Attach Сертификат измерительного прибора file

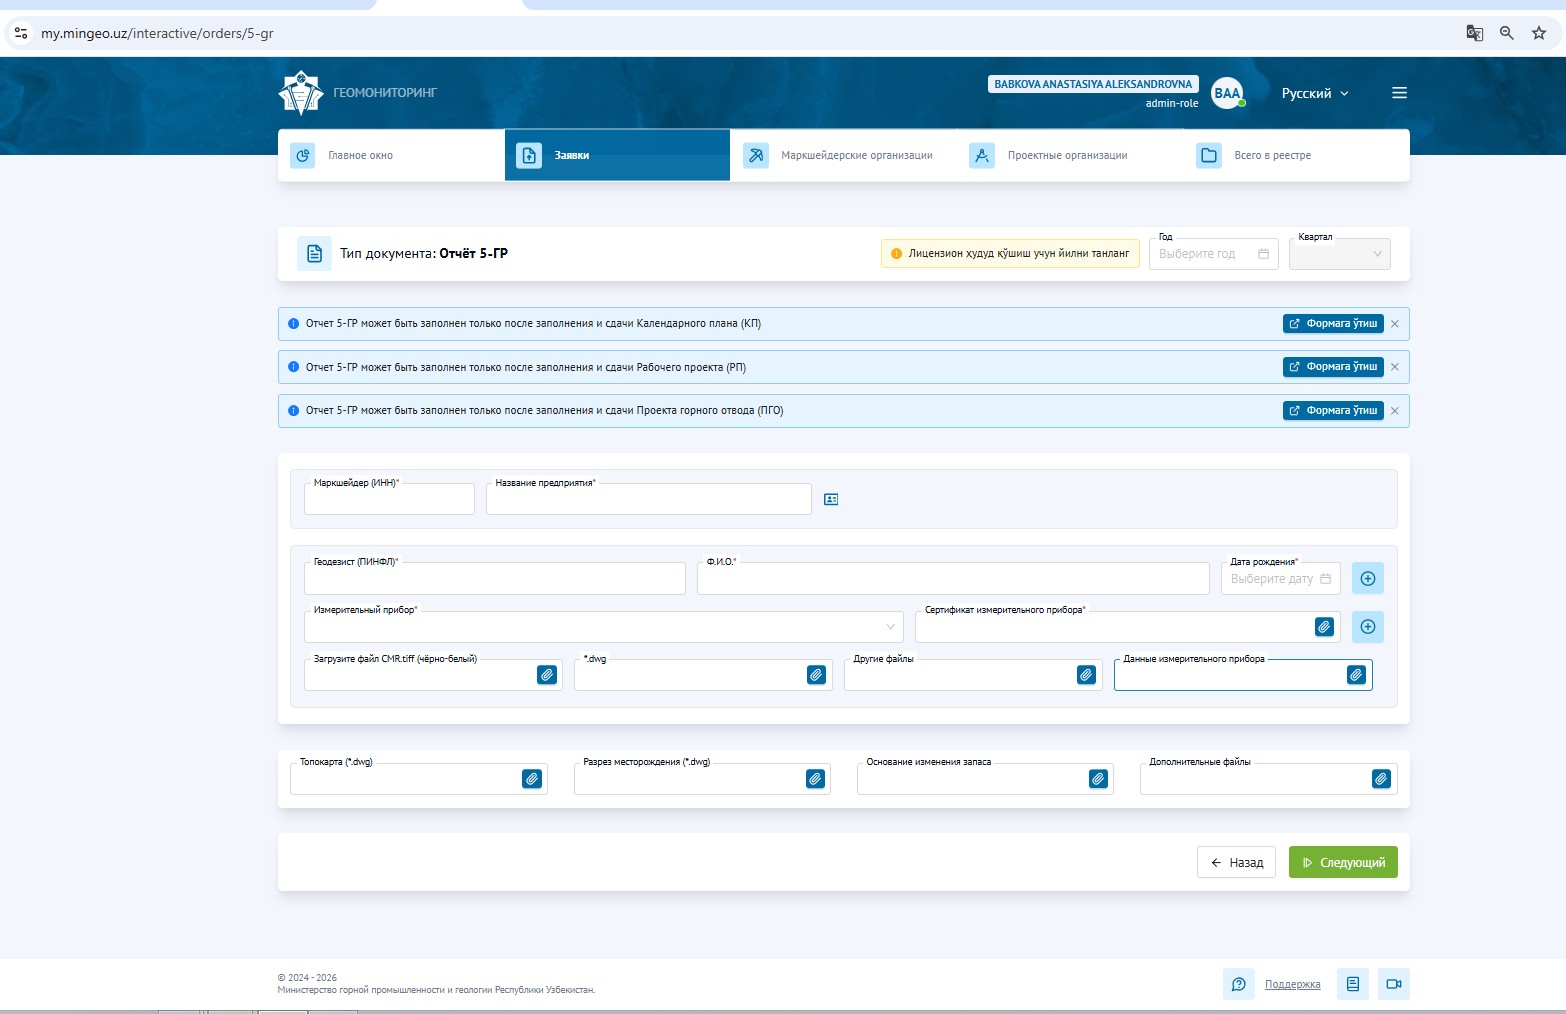tap(1324, 627)
